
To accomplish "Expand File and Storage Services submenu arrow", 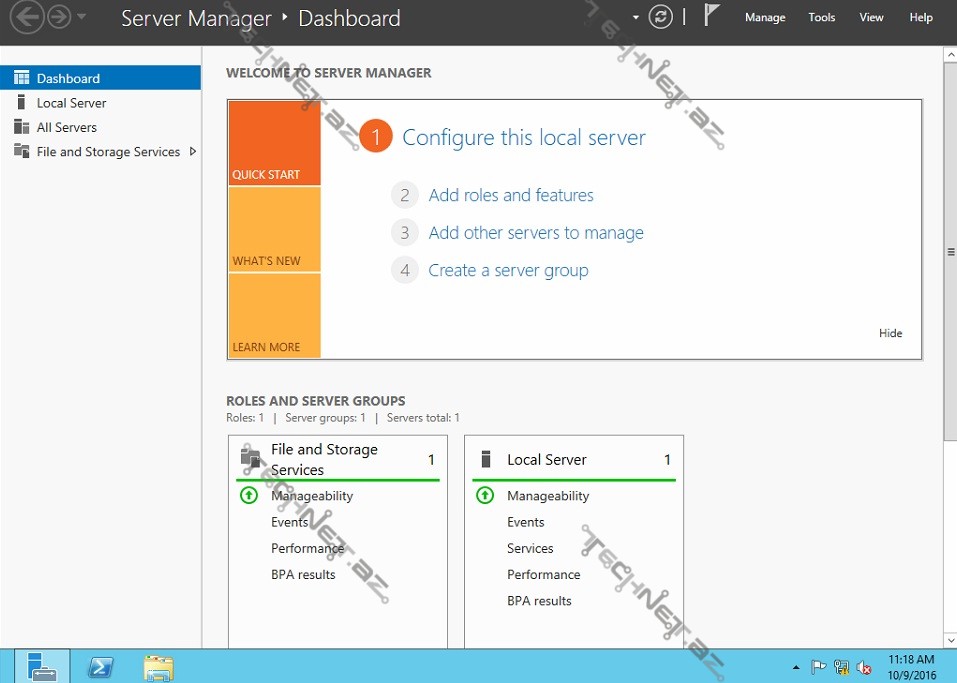I will tap(192, 152).
